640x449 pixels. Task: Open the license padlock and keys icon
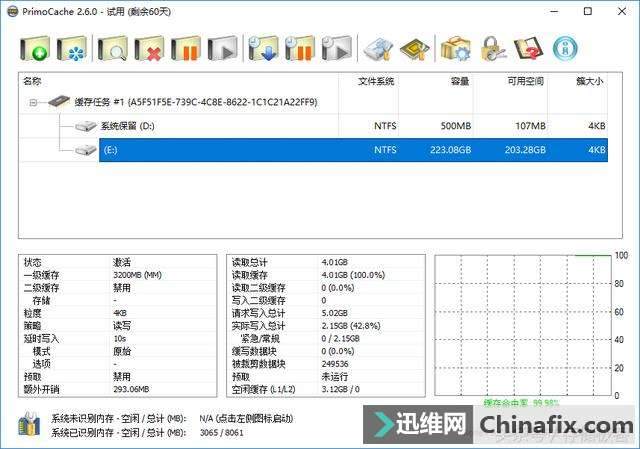click(x=493, y=49)
